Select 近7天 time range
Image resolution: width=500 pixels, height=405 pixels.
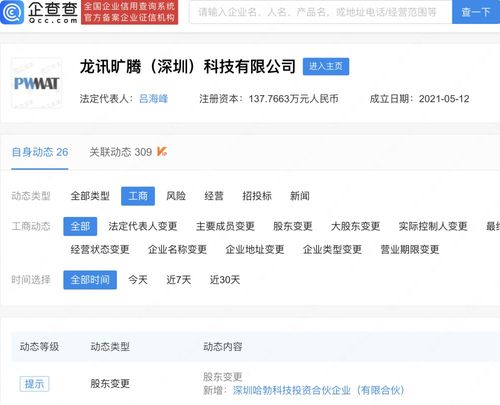(179, 280)
